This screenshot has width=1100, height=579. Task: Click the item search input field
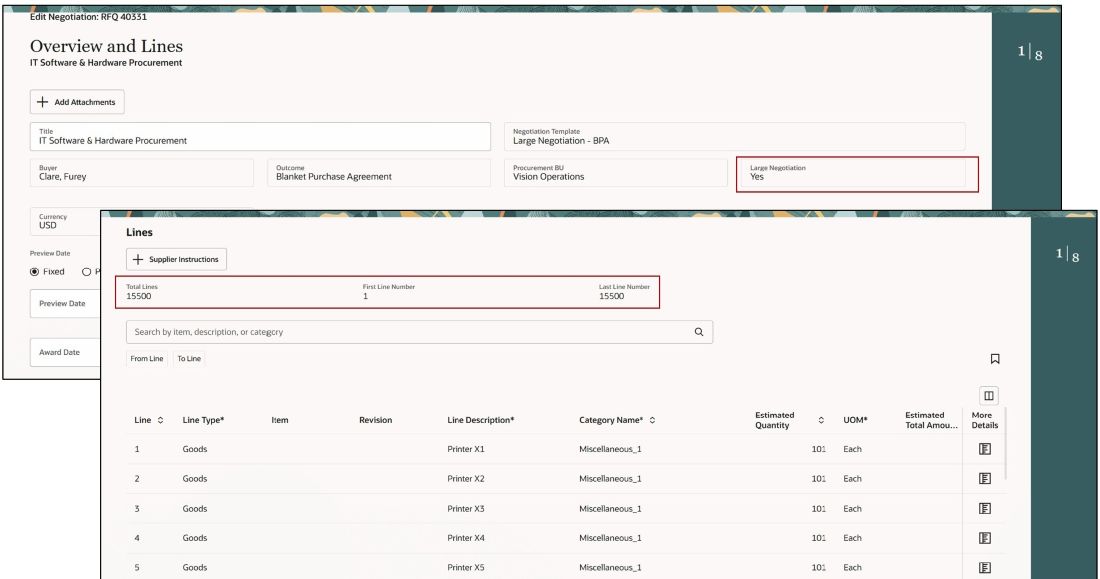point(400,331)
